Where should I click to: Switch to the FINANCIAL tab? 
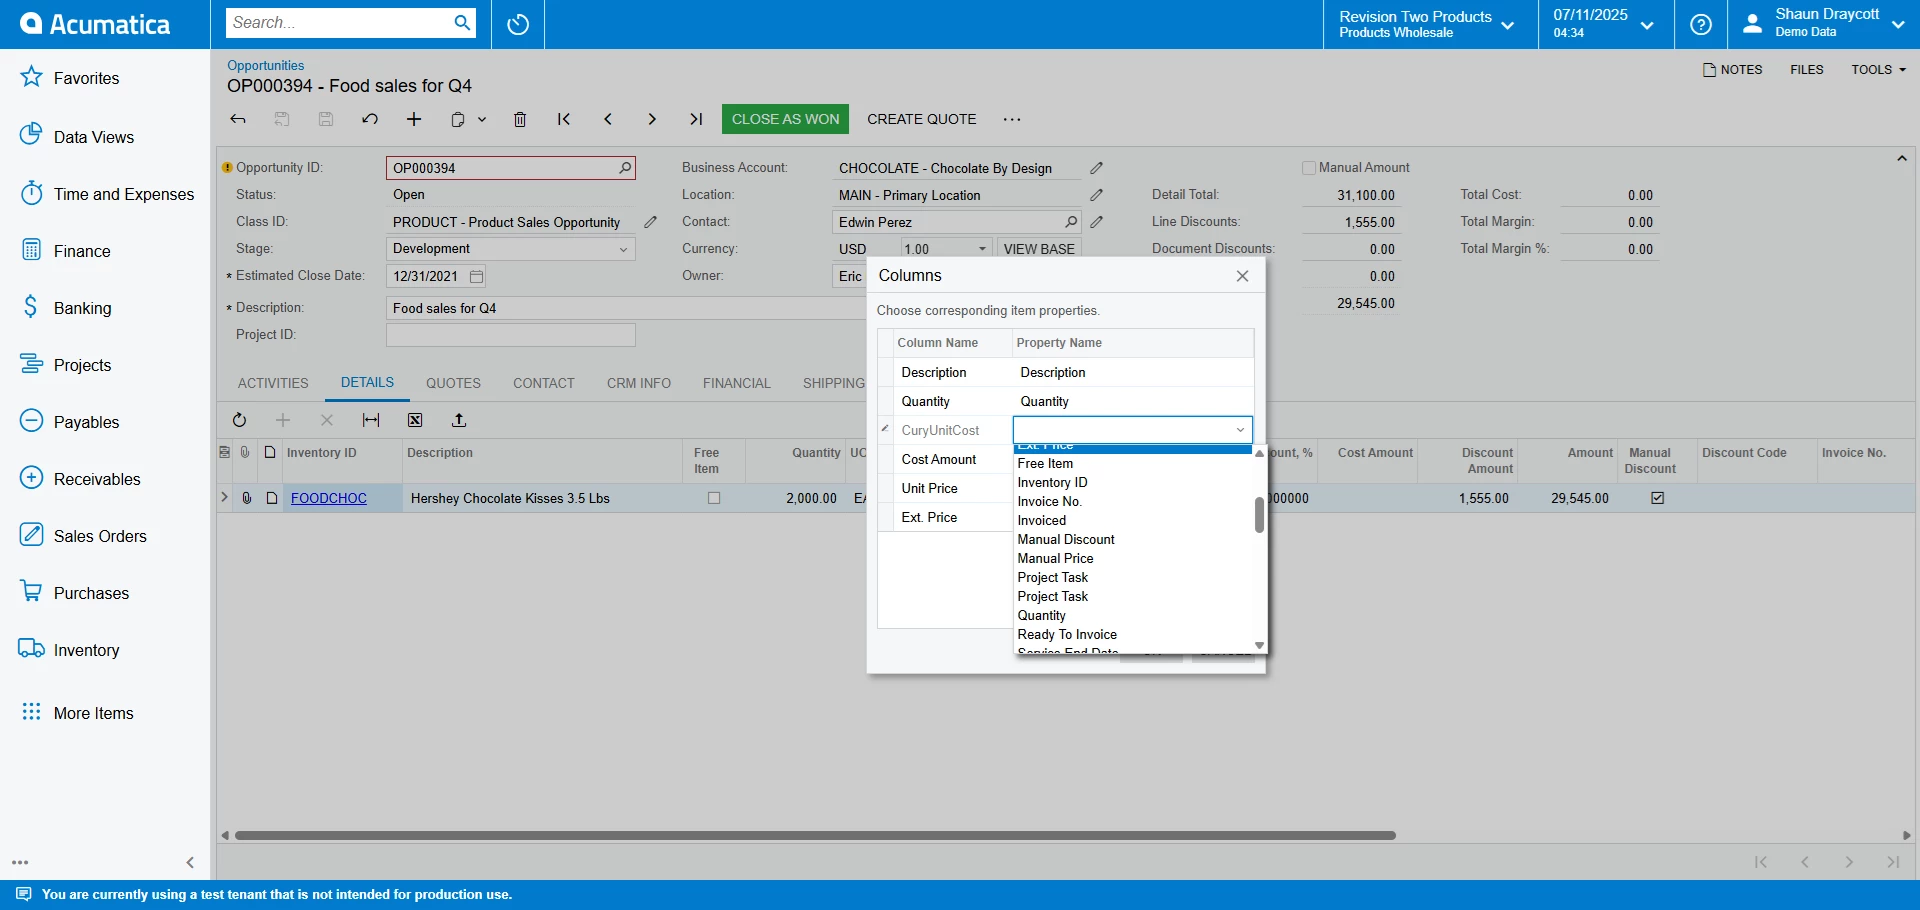[x=737, y=383]
